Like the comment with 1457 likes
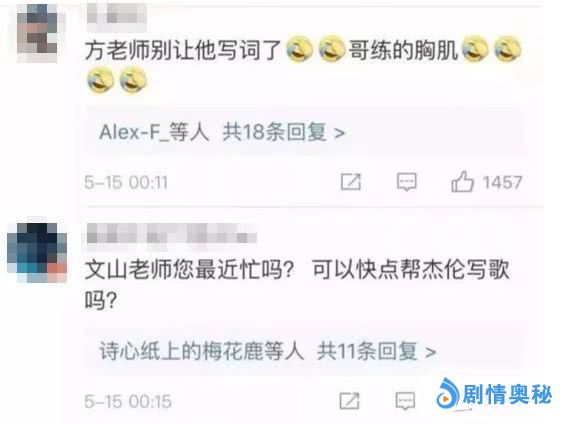 click(462, 181)
